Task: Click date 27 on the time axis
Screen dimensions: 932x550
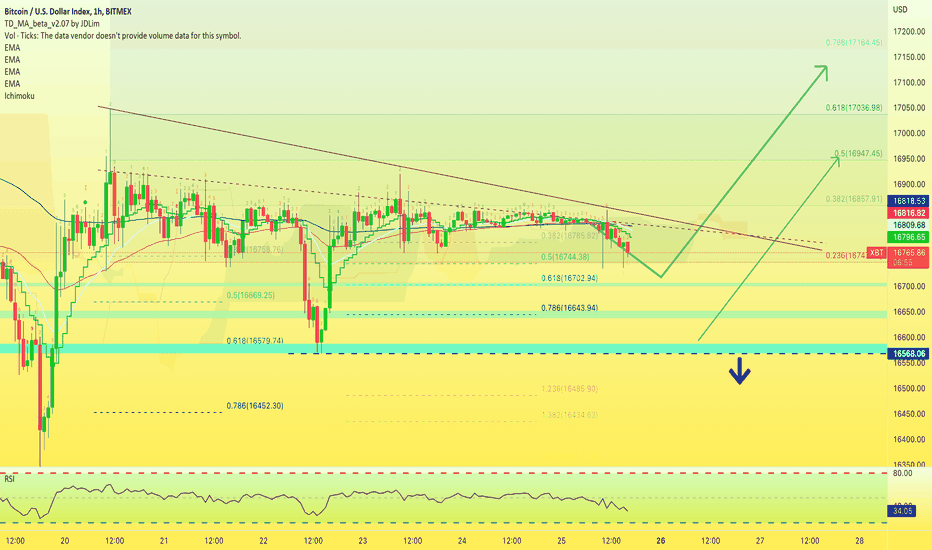Action: (760, 540)
